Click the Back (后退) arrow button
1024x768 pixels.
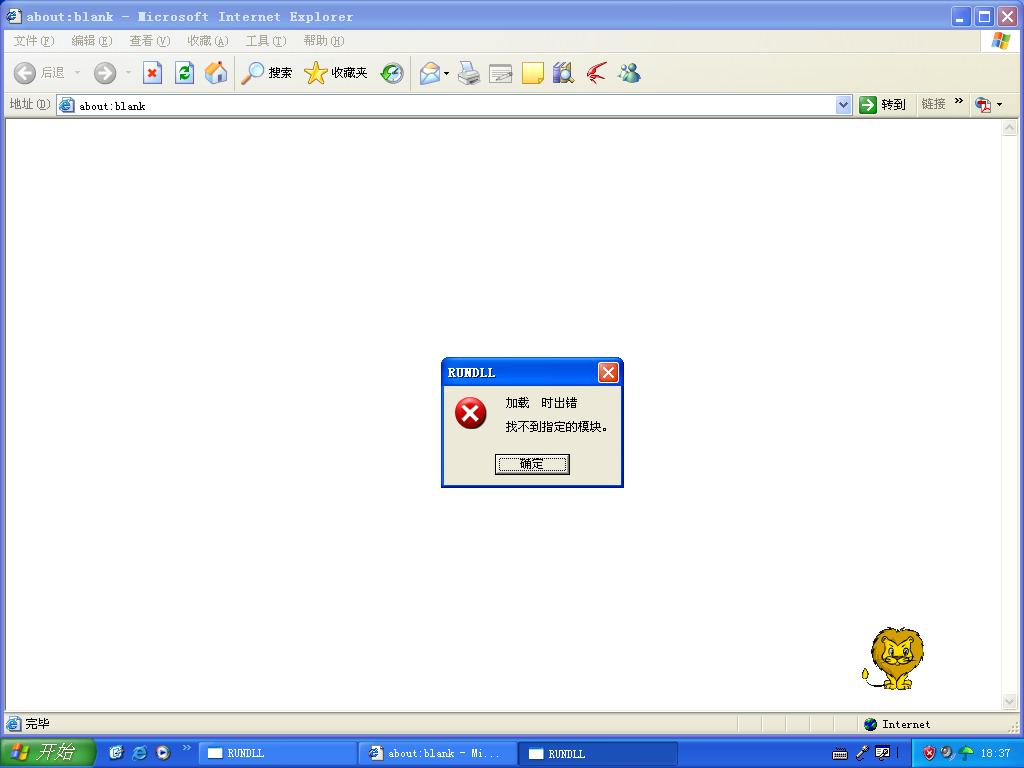(39, 72)
